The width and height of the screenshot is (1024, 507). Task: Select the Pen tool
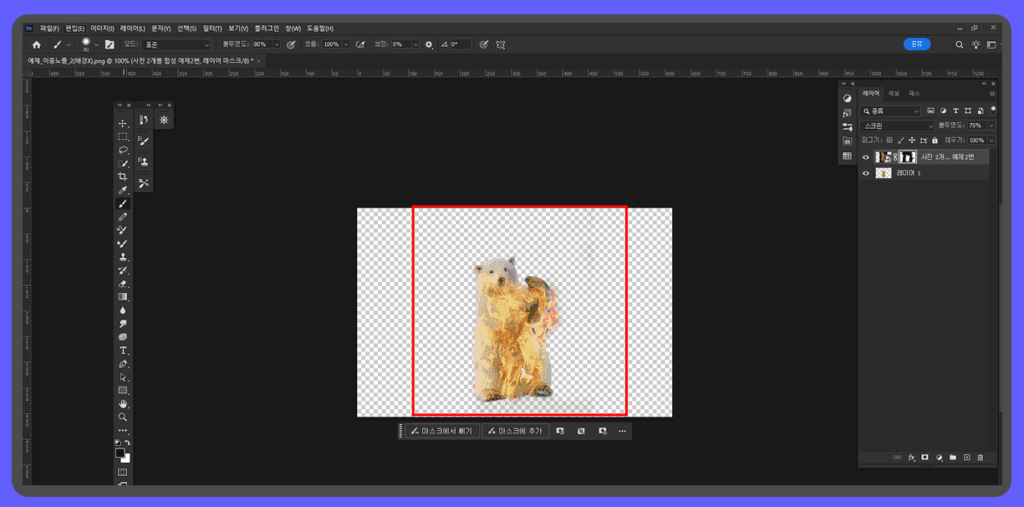pyautogui.click(x=123, y=363)
